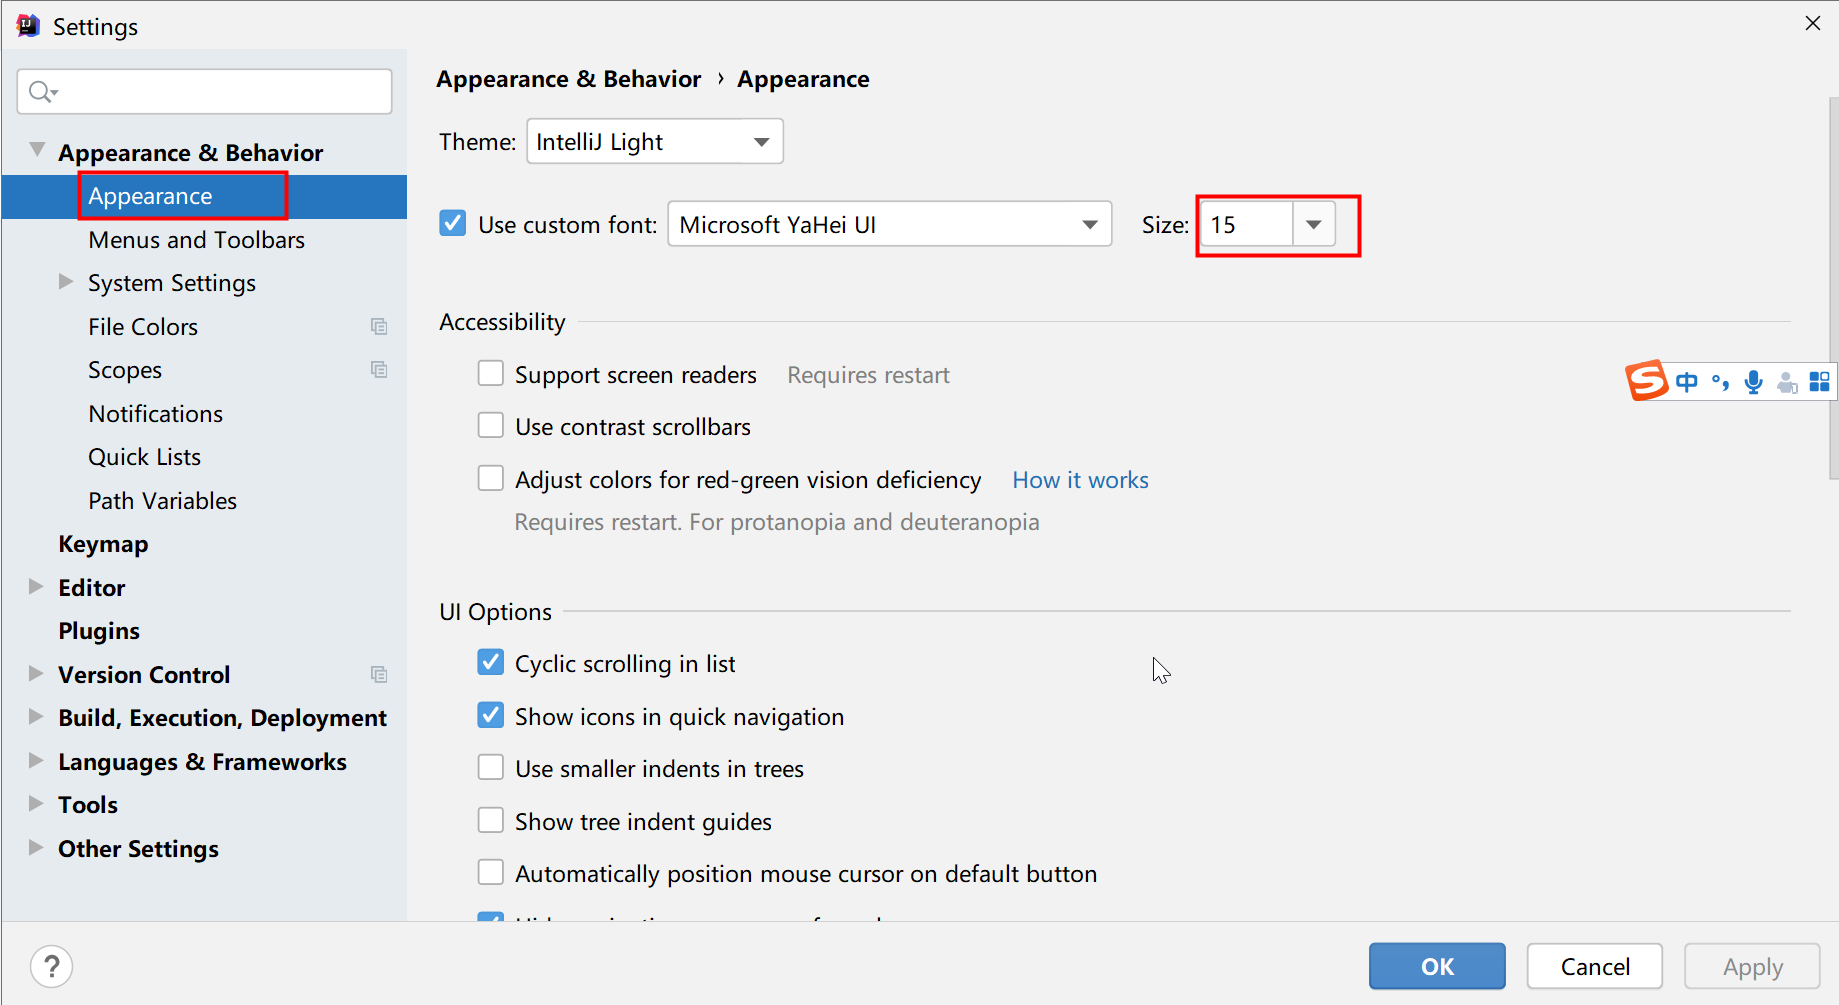This screenshot has width=1839, height=1005.
Task: Uncheck the Use custom font checkbox
Action: pos(453,223)
